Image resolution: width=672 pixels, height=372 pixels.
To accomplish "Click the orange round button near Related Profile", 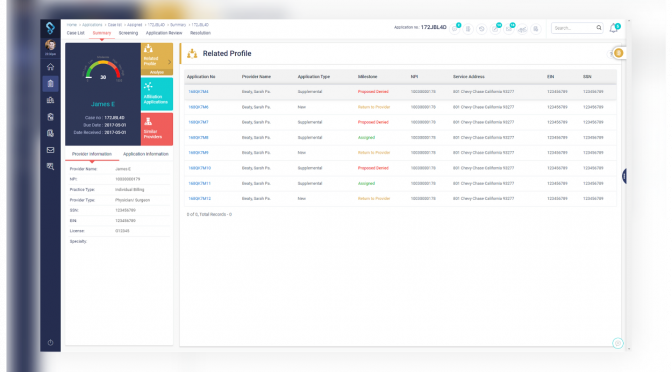I will click(618, 53).
